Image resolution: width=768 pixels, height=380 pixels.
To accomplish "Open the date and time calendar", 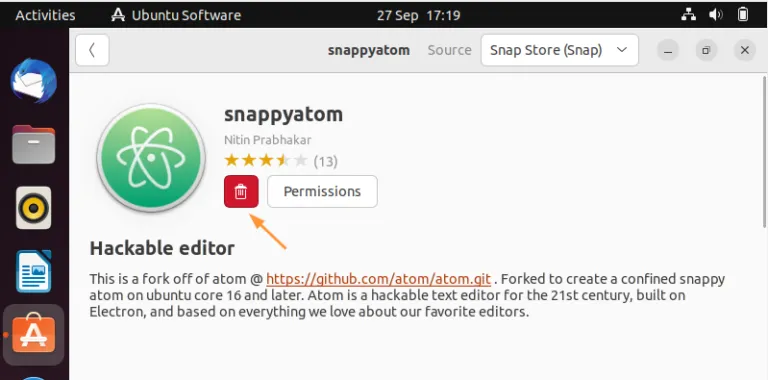I will pos(418,15).
